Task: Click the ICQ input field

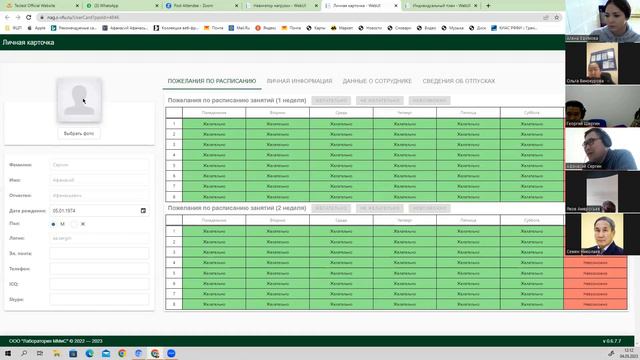Action: pos(99,284)
